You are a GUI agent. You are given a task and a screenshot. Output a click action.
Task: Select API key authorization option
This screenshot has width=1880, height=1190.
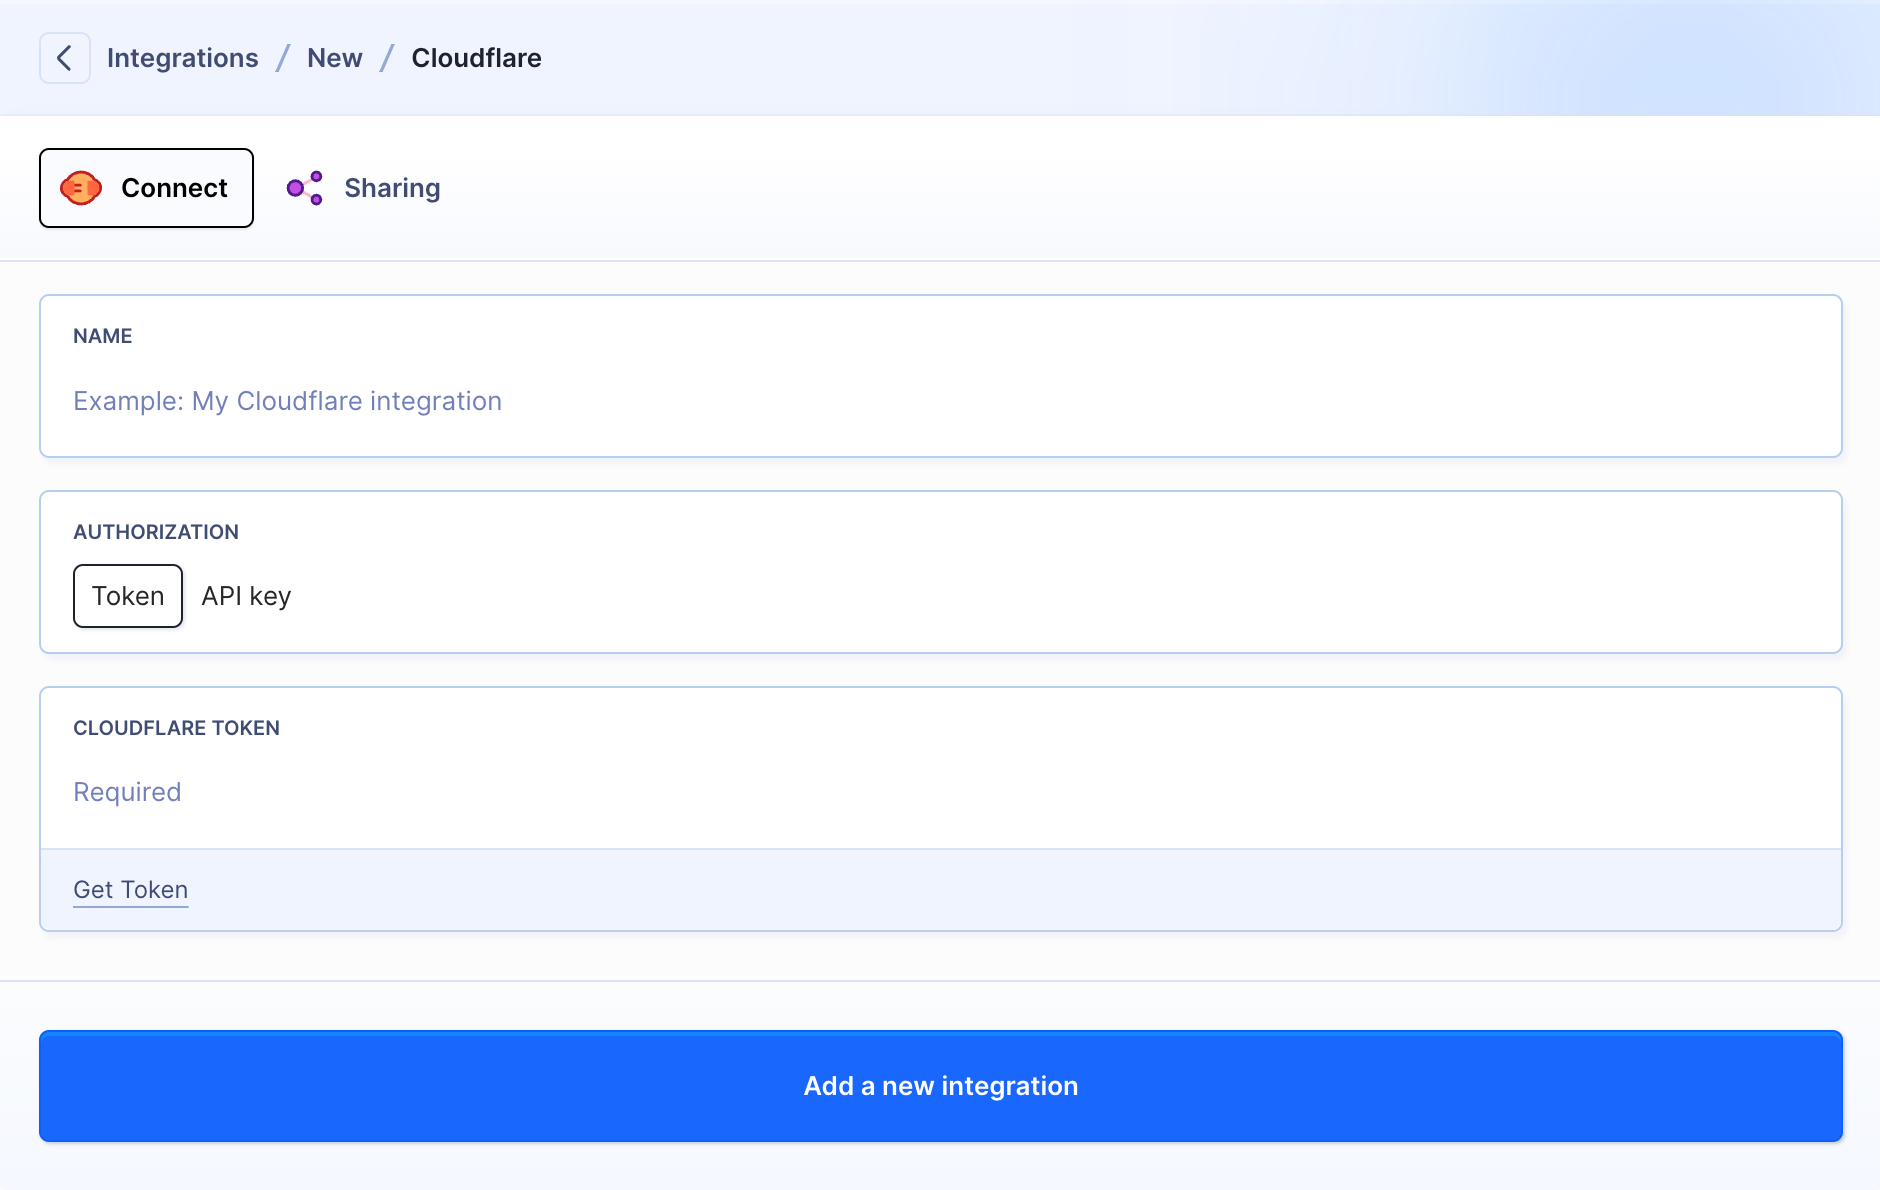[x=246, y=596]
